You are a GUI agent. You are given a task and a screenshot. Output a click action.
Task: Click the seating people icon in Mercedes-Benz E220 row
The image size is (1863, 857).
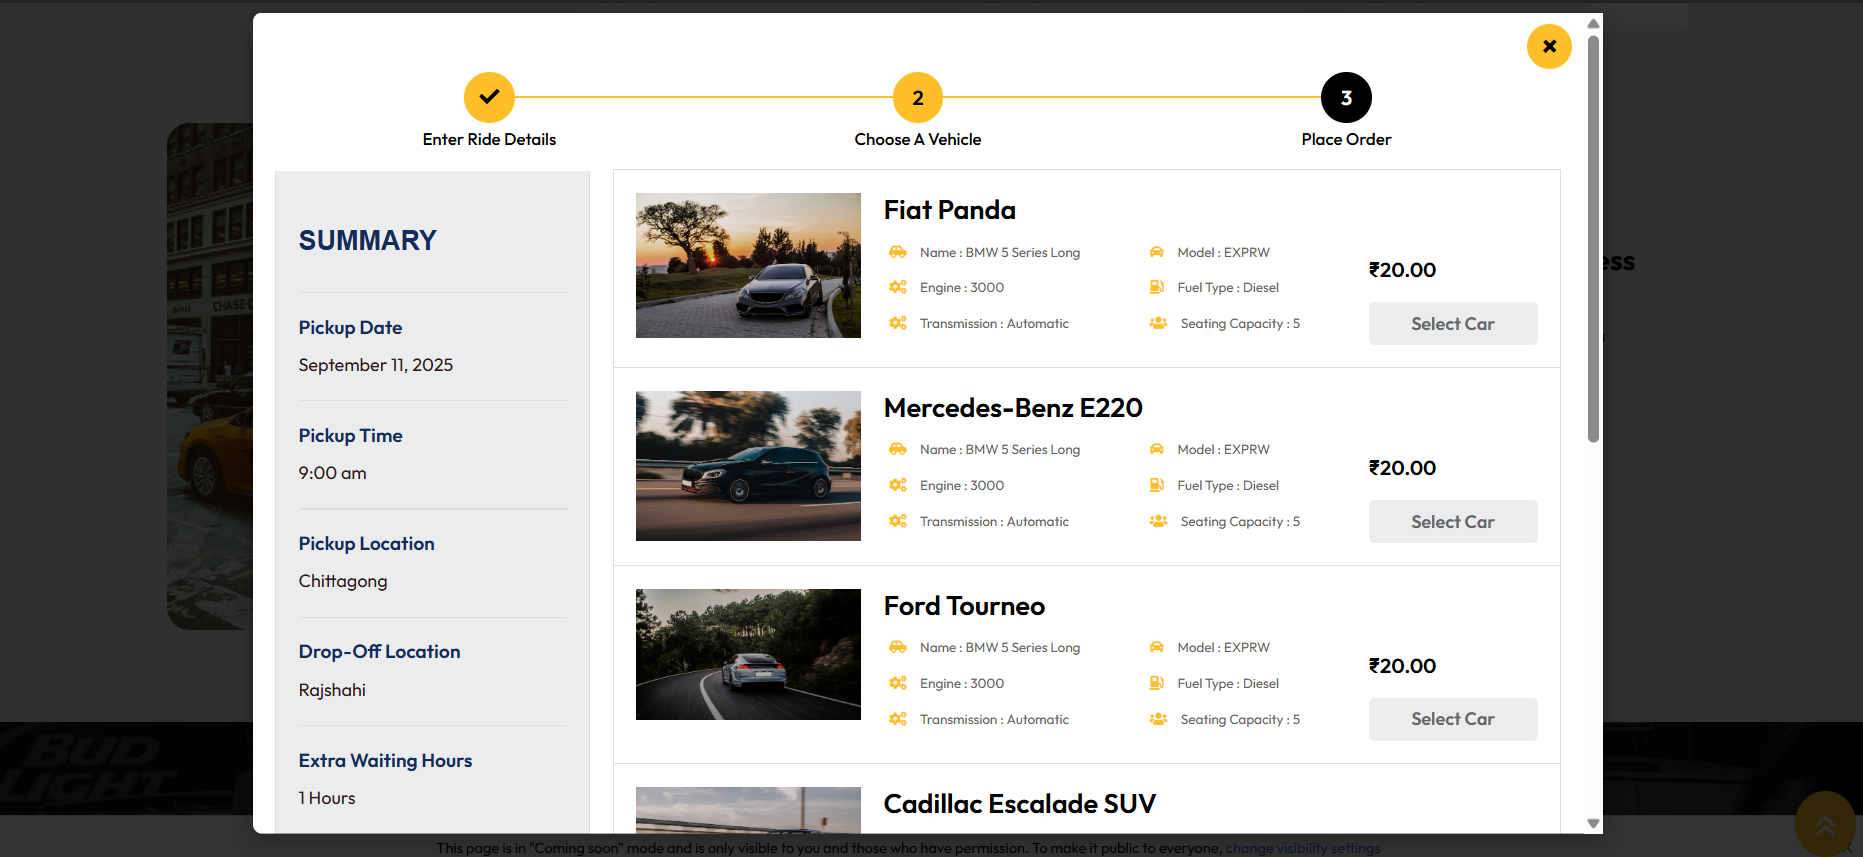[x=1158, y=521]
